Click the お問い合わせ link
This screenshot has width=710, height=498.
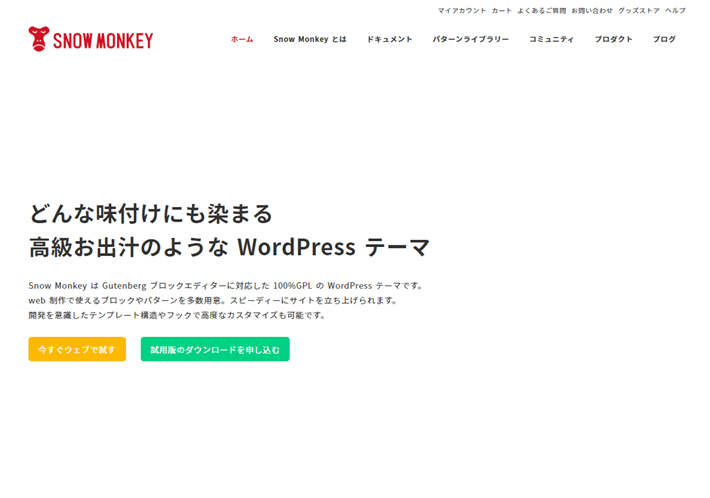click(592, 10)
